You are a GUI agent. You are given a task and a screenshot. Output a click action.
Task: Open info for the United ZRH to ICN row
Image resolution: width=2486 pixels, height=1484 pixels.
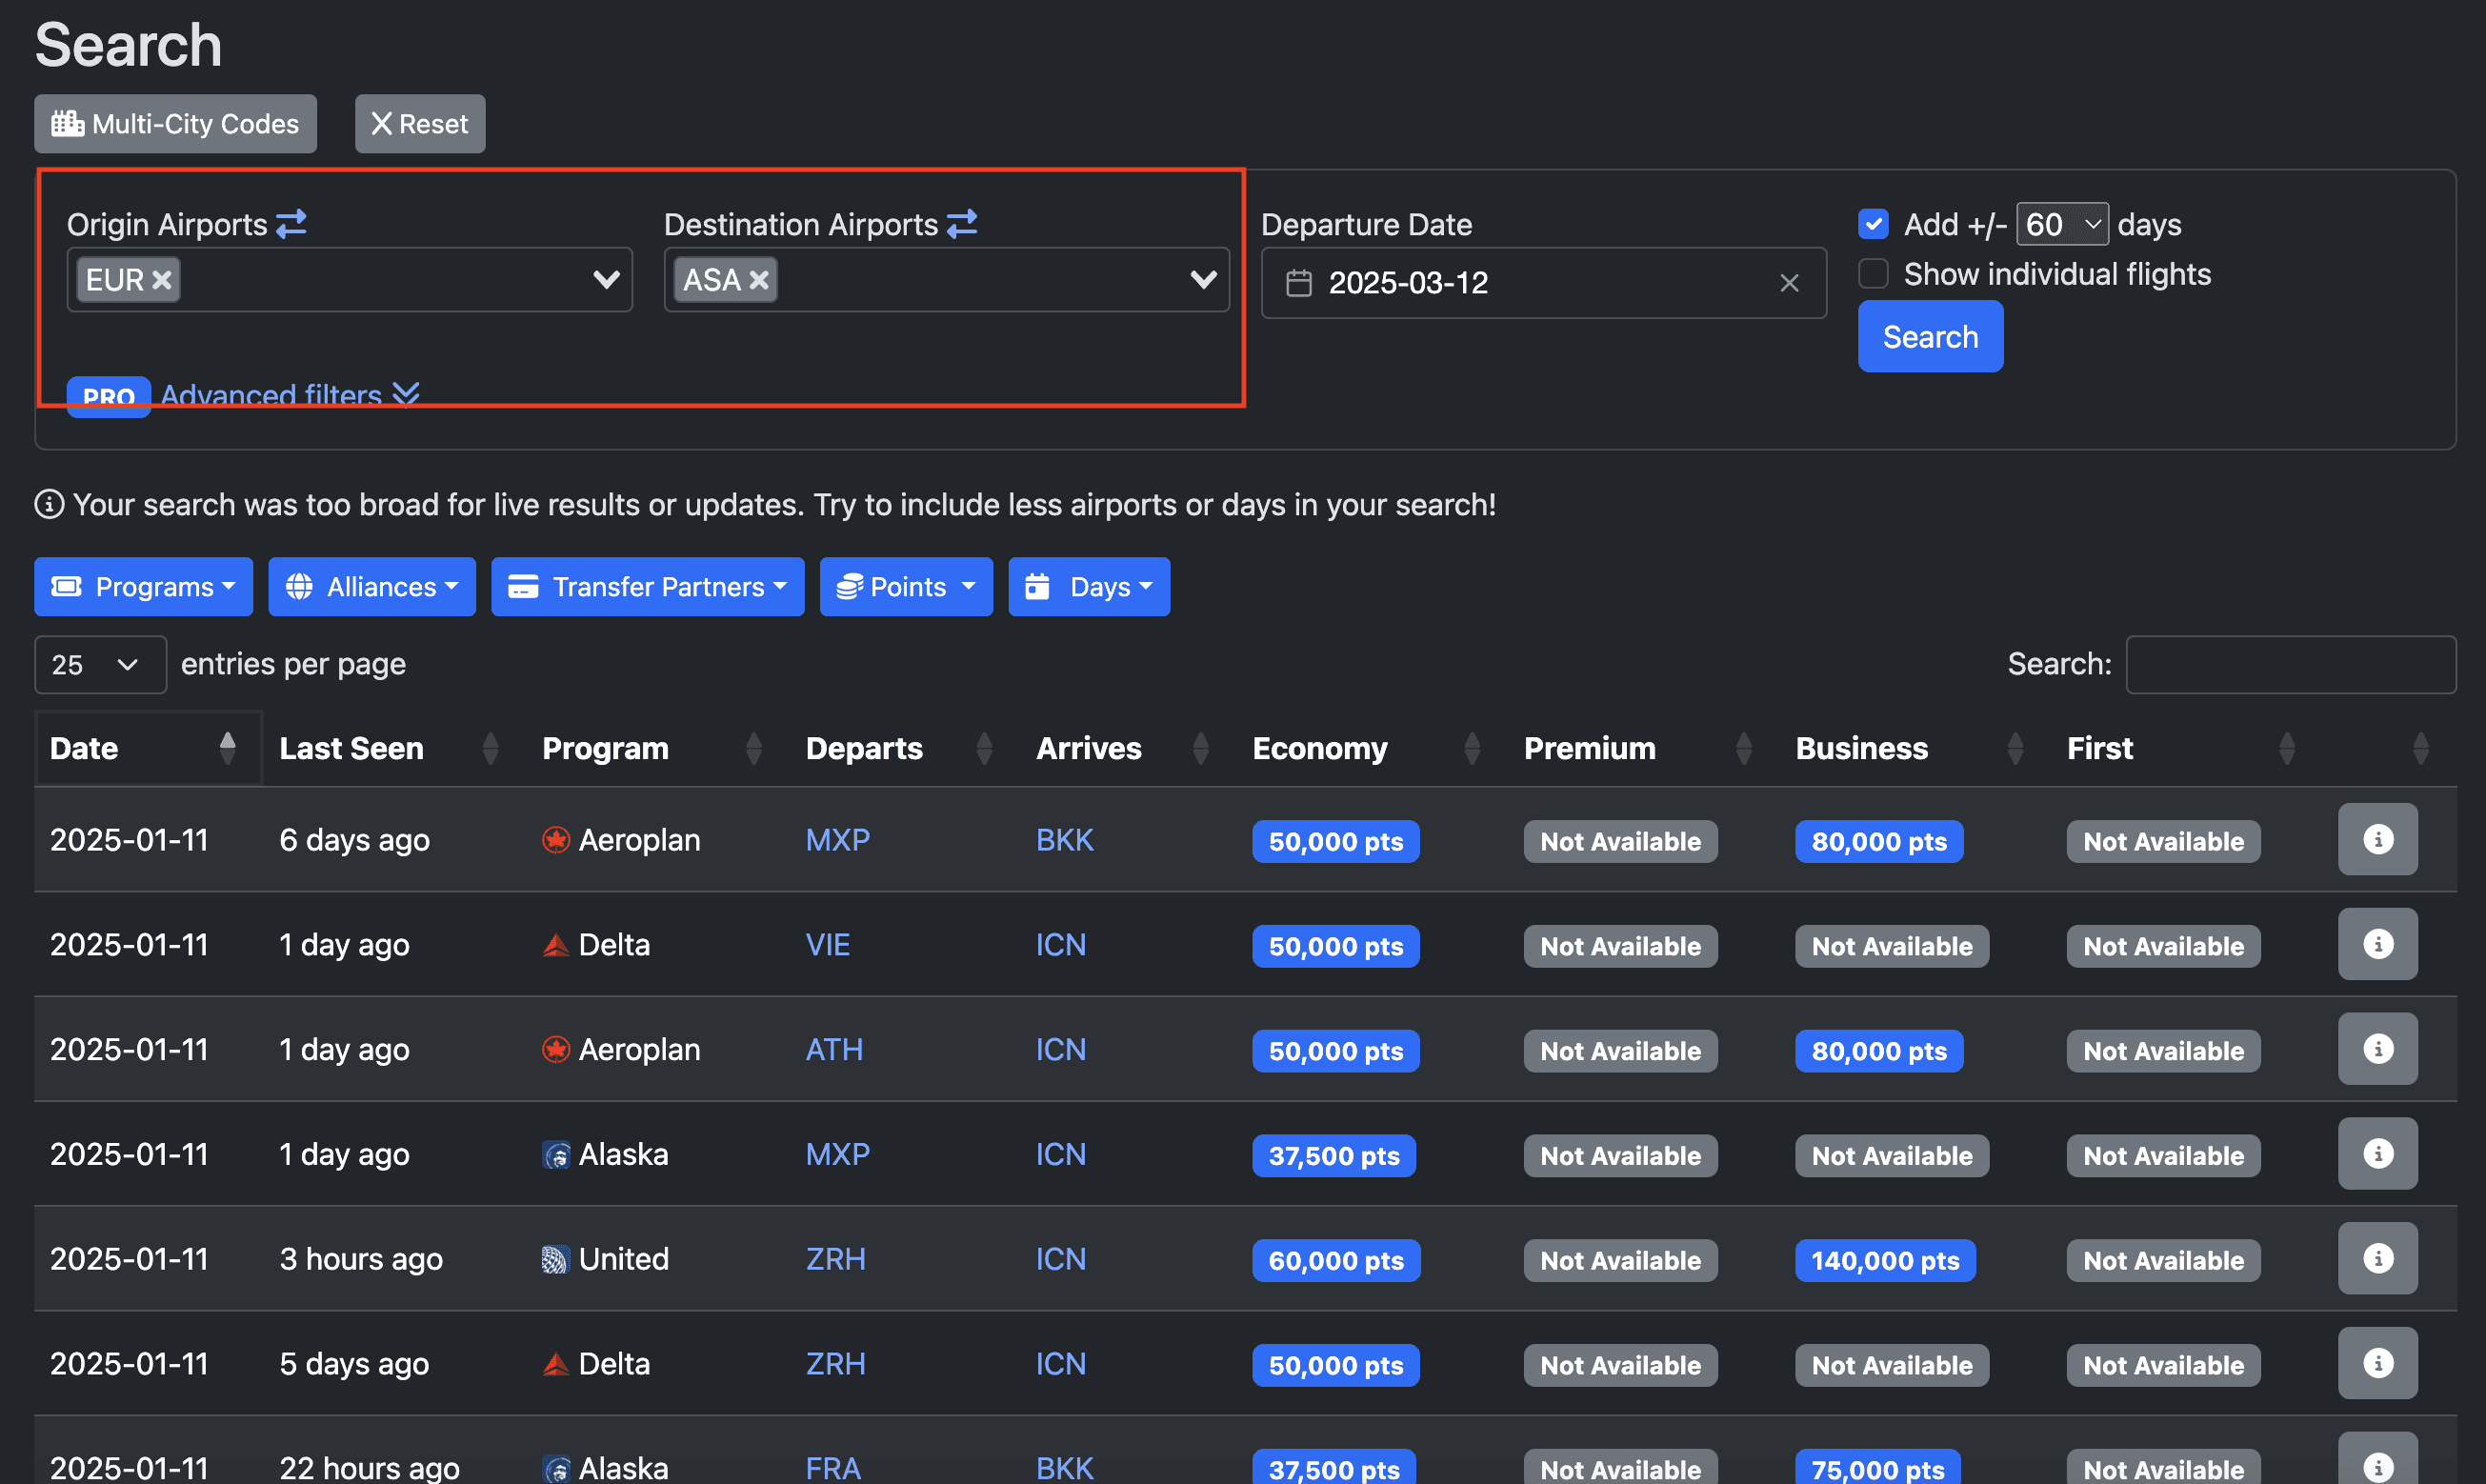click(x=2377, y=1259)
